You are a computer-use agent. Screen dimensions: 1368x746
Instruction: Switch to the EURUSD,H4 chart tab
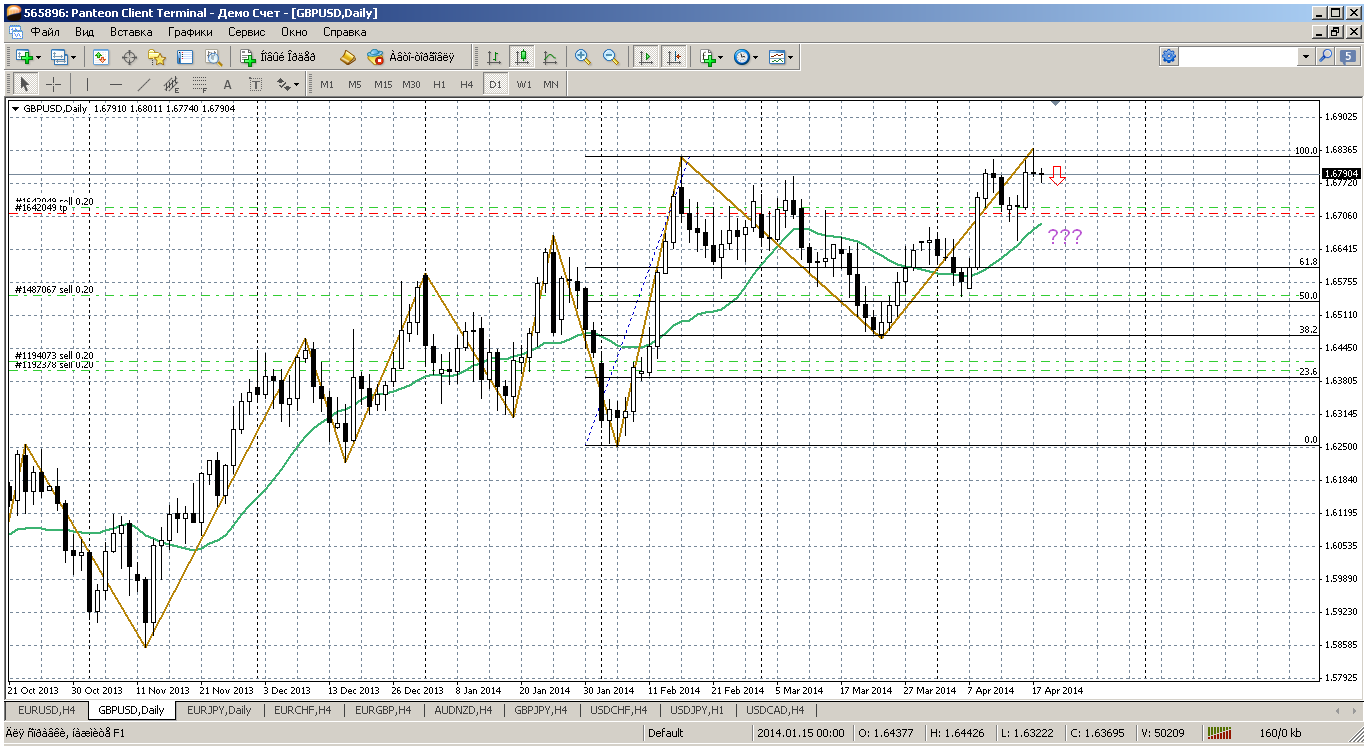(x=47, y=710)
